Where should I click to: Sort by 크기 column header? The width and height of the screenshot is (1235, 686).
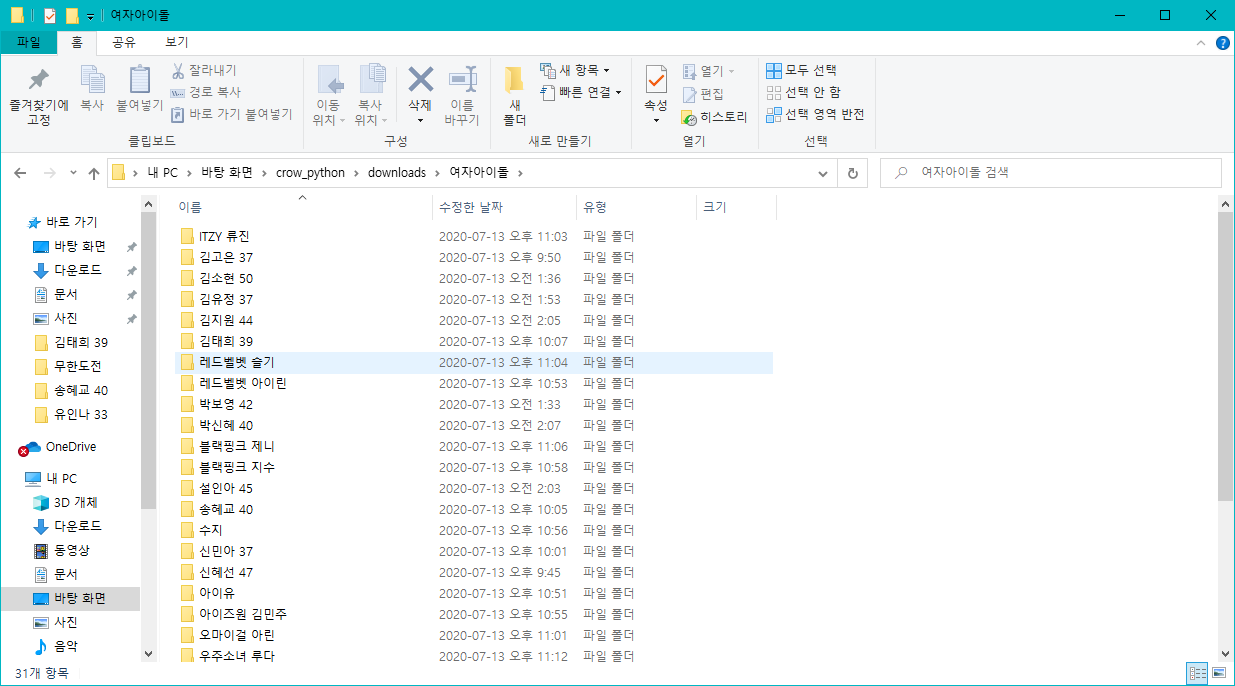tap(736, 207)
